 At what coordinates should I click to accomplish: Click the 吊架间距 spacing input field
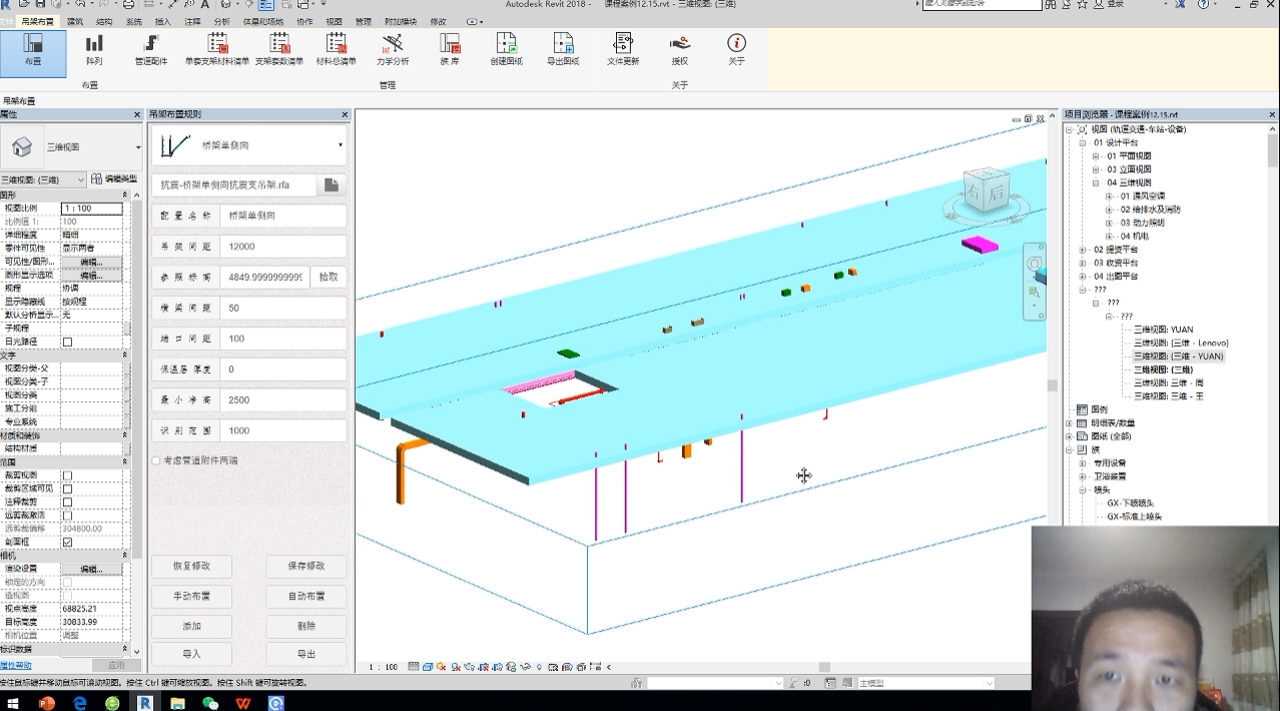click(283, 247)
